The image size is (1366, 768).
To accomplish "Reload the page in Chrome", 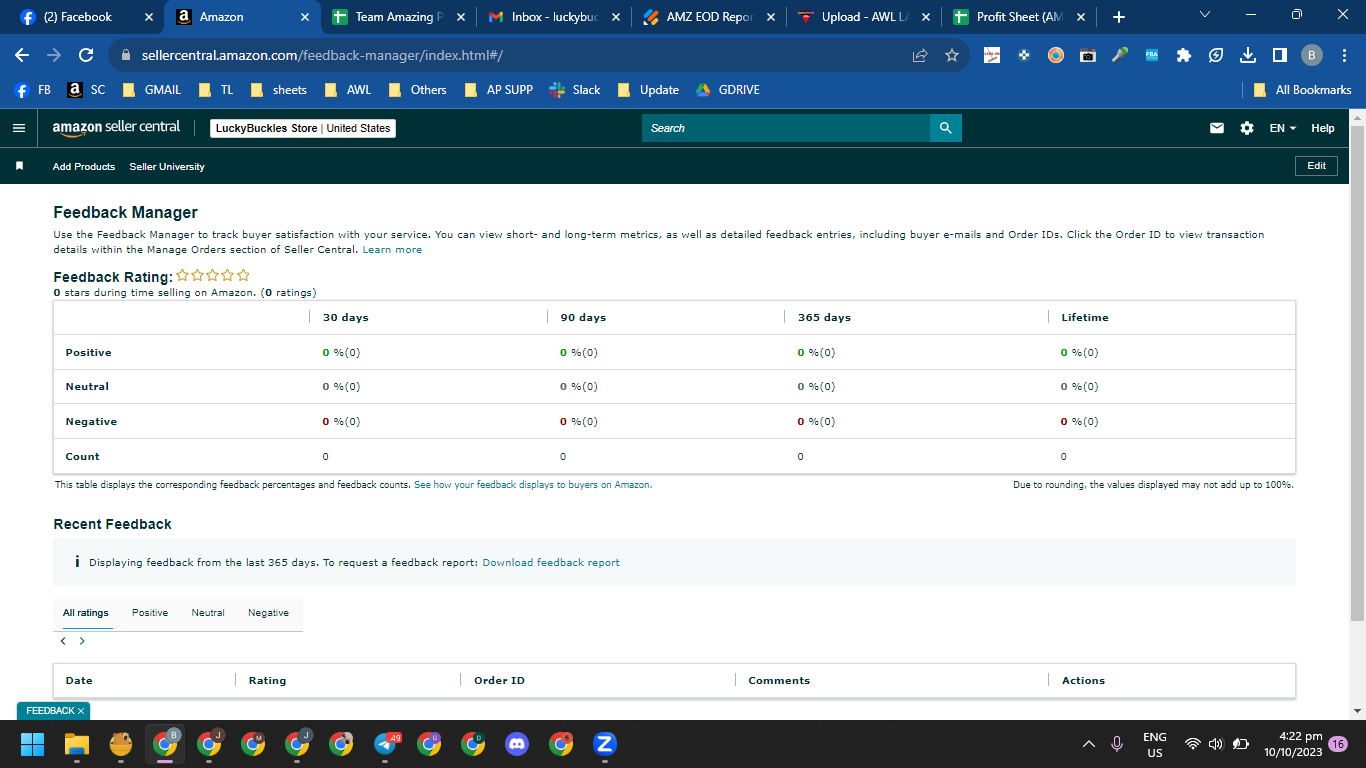I will (86, 56).
